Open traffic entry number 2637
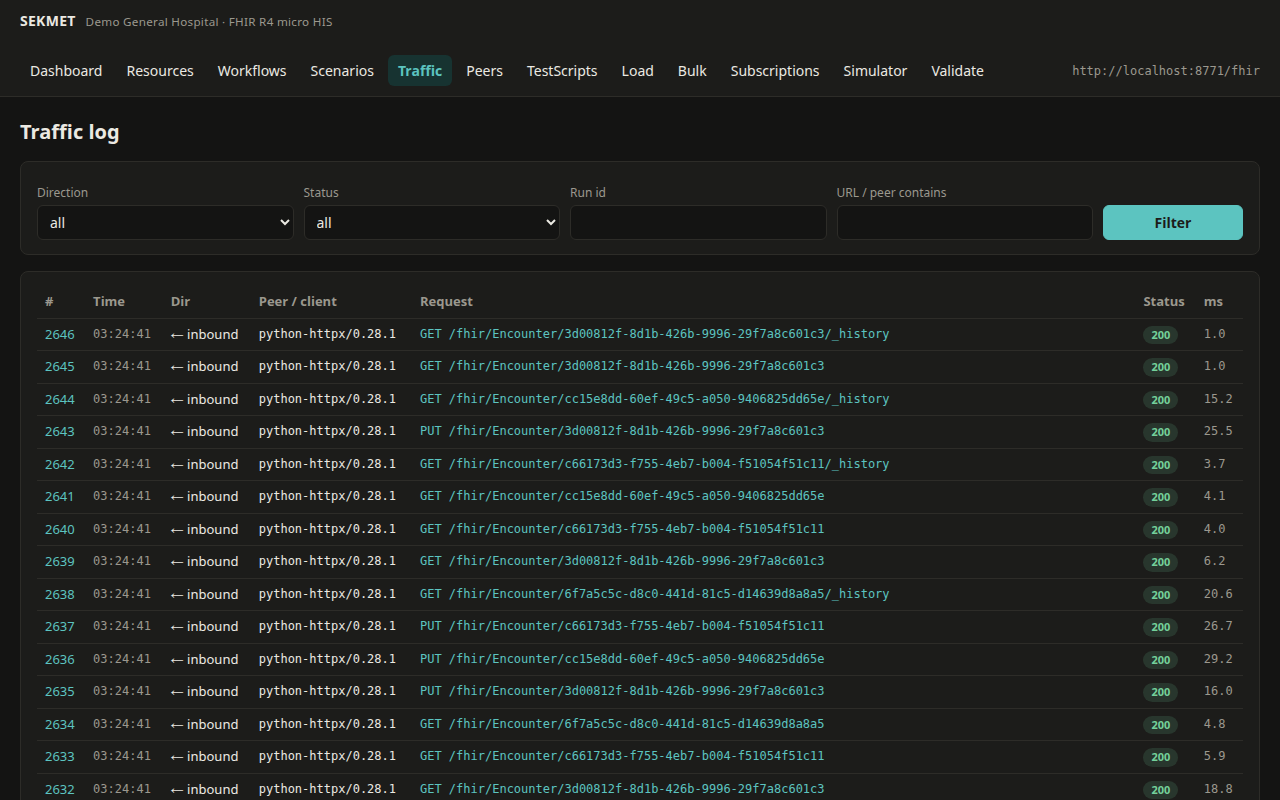The width and height of the screenshot is (1280, 800). 60,626
